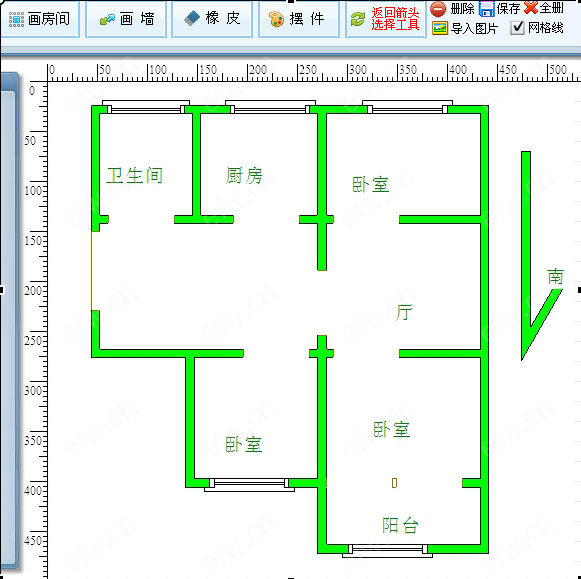Screen dimensions: 581x579
Task: Activate the 橡皮 eraser tool
Action: point(212,19)
